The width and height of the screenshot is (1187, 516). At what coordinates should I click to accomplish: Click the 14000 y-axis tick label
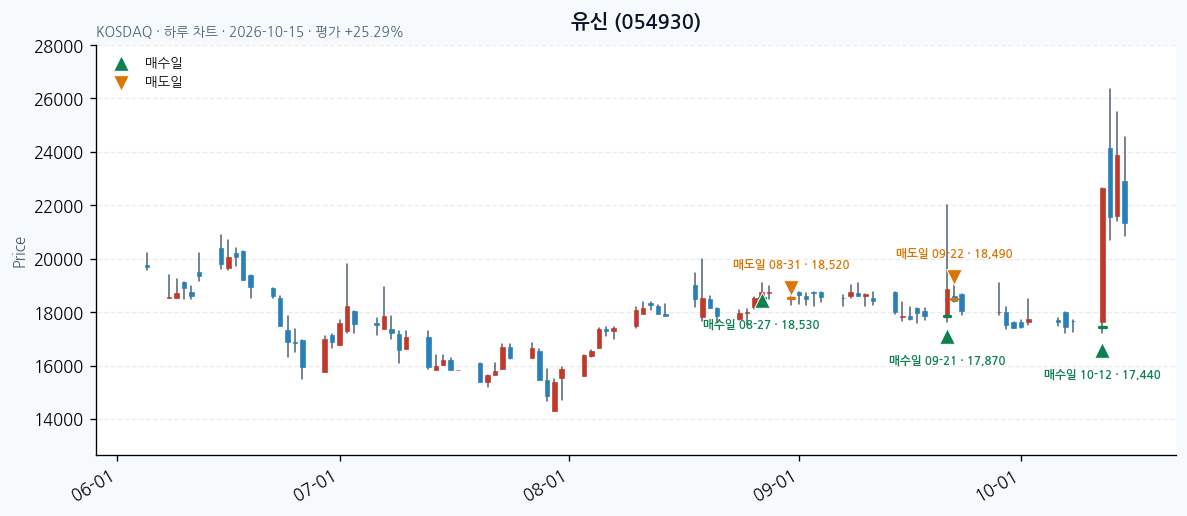59,419
